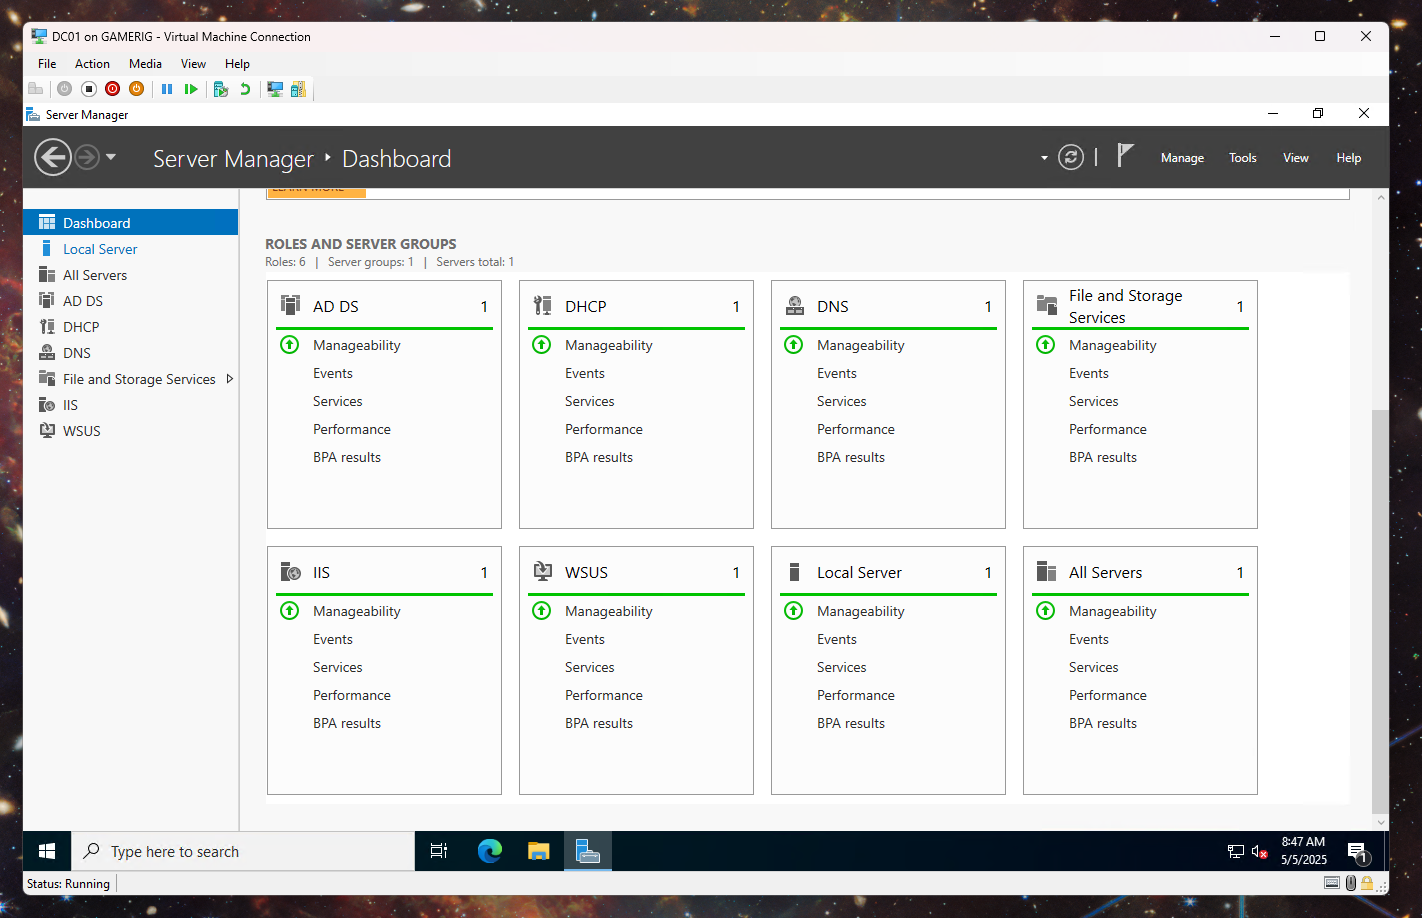This screenshot has height=918, width=1422.
Task: Select WSUS in the sidebar
Action: 130,431
